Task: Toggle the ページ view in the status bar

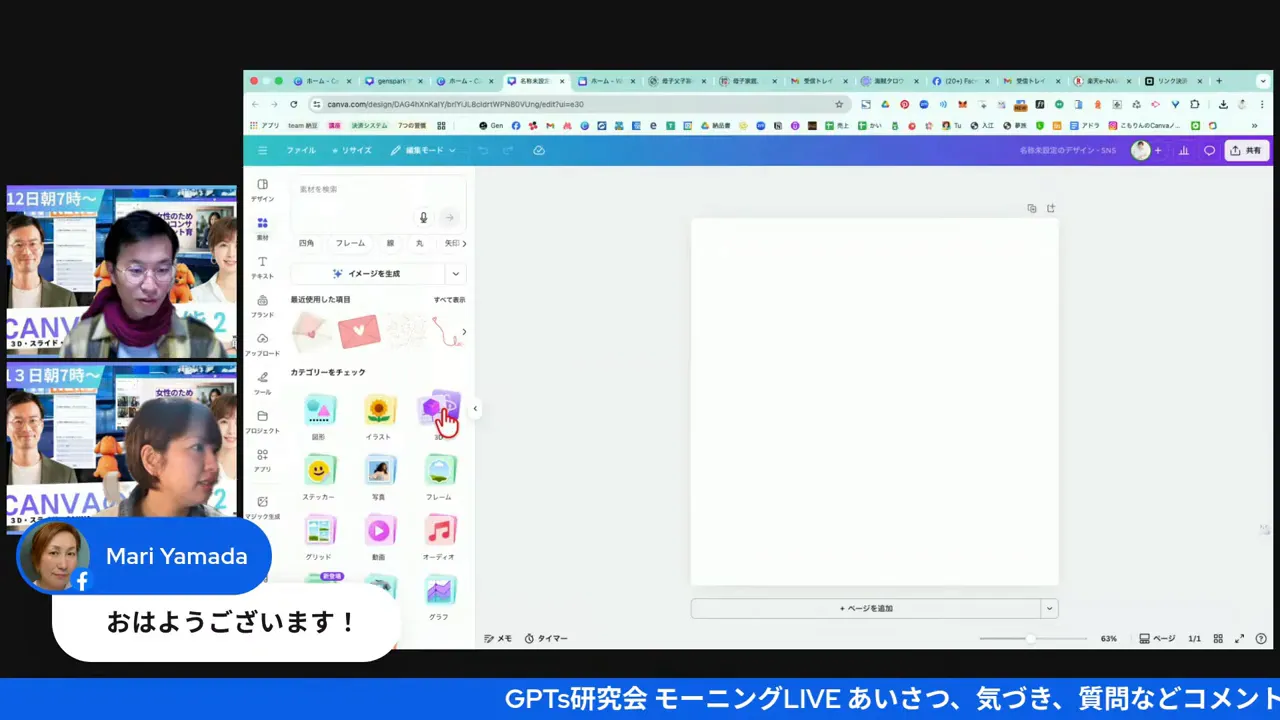Action: point(1157,638)
